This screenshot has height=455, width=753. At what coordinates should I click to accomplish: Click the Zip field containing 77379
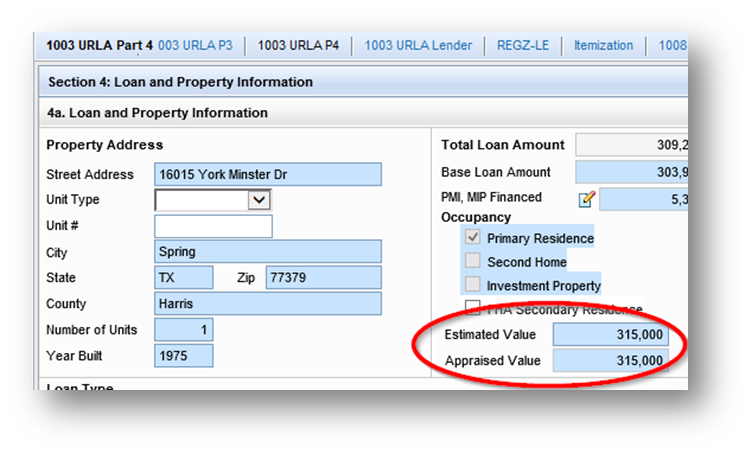coord(324,278)
